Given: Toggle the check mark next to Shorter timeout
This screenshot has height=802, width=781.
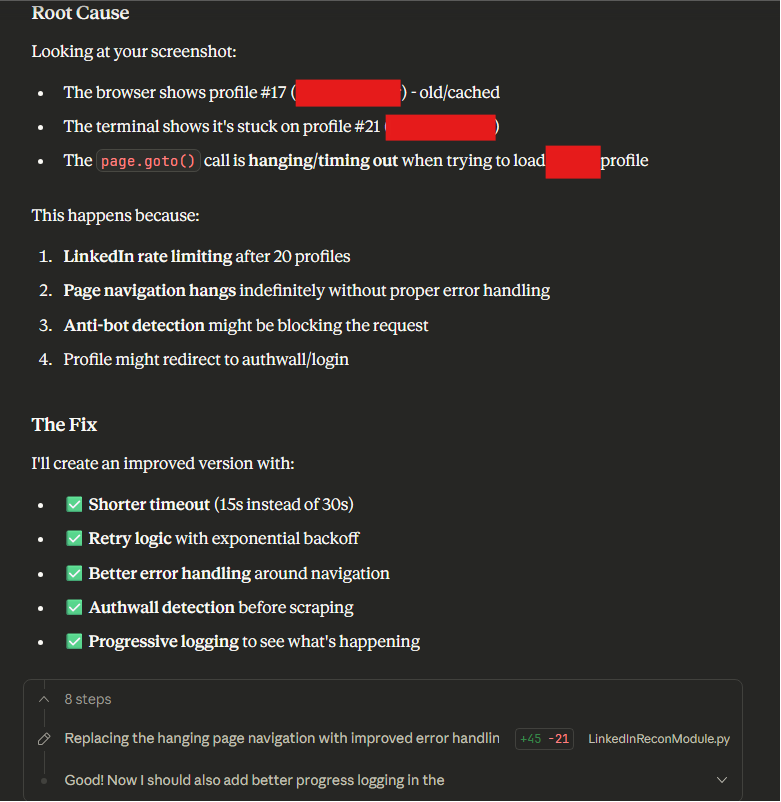Looking at the screenshot, I should coord(74,505).
